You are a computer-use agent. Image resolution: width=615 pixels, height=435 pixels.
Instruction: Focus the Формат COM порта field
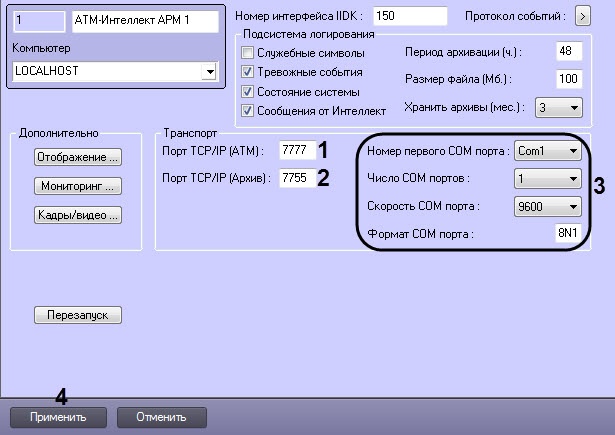coord(567,234)
